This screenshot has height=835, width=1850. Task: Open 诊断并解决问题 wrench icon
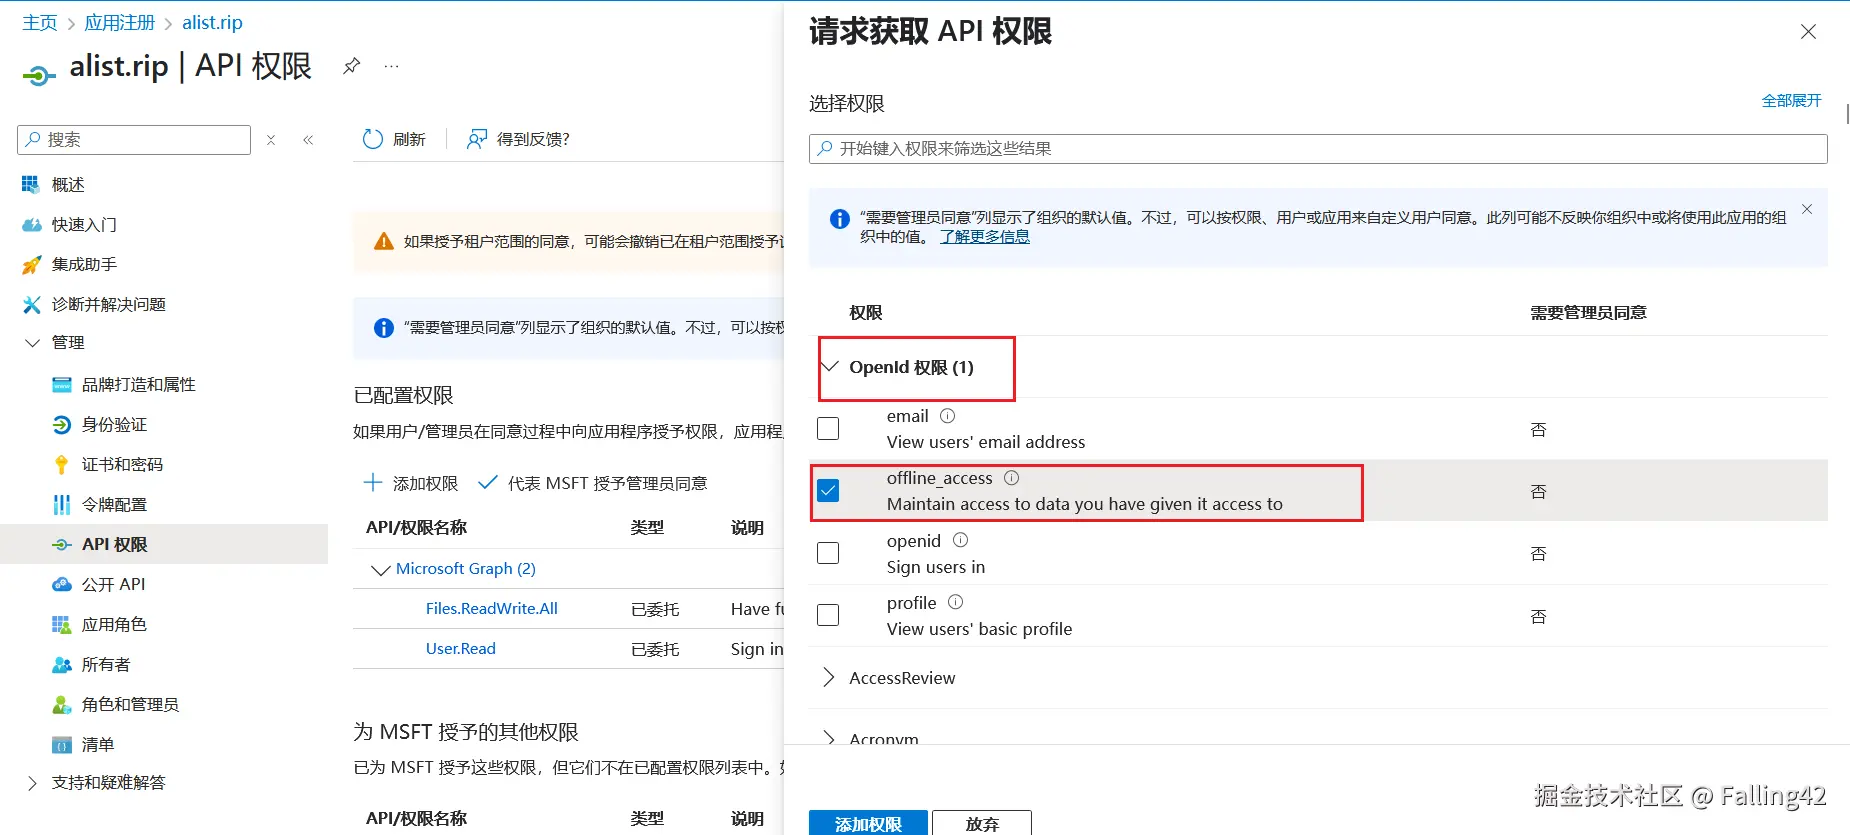pos(31,304)
